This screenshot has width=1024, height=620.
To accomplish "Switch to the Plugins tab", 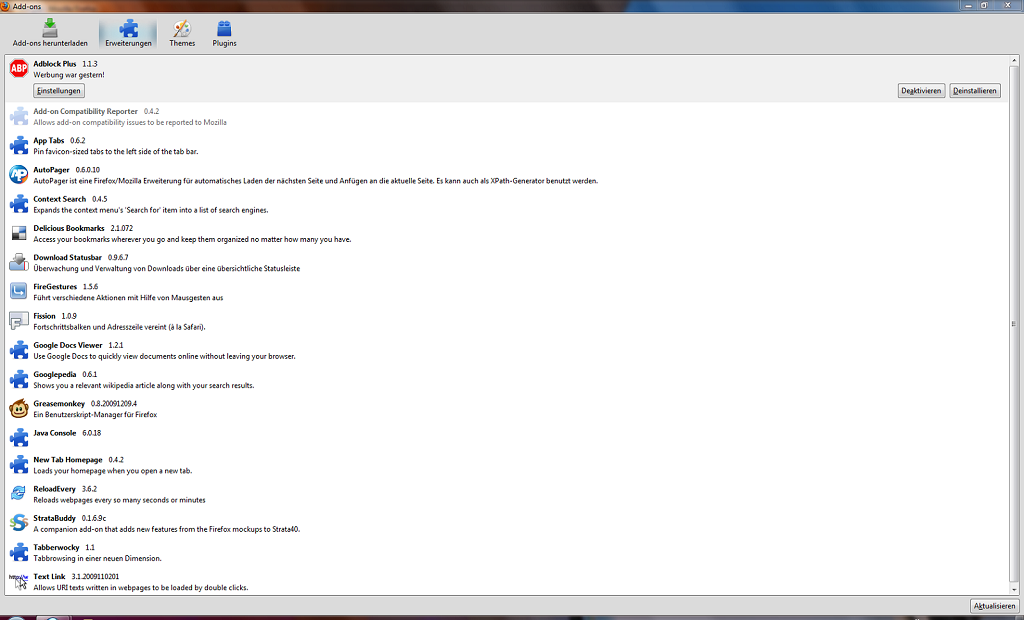I will click(x=224, y=33).
